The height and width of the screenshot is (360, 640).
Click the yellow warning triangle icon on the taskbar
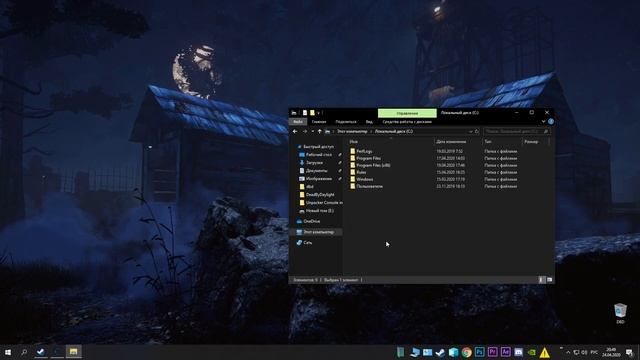click(545, 352)
